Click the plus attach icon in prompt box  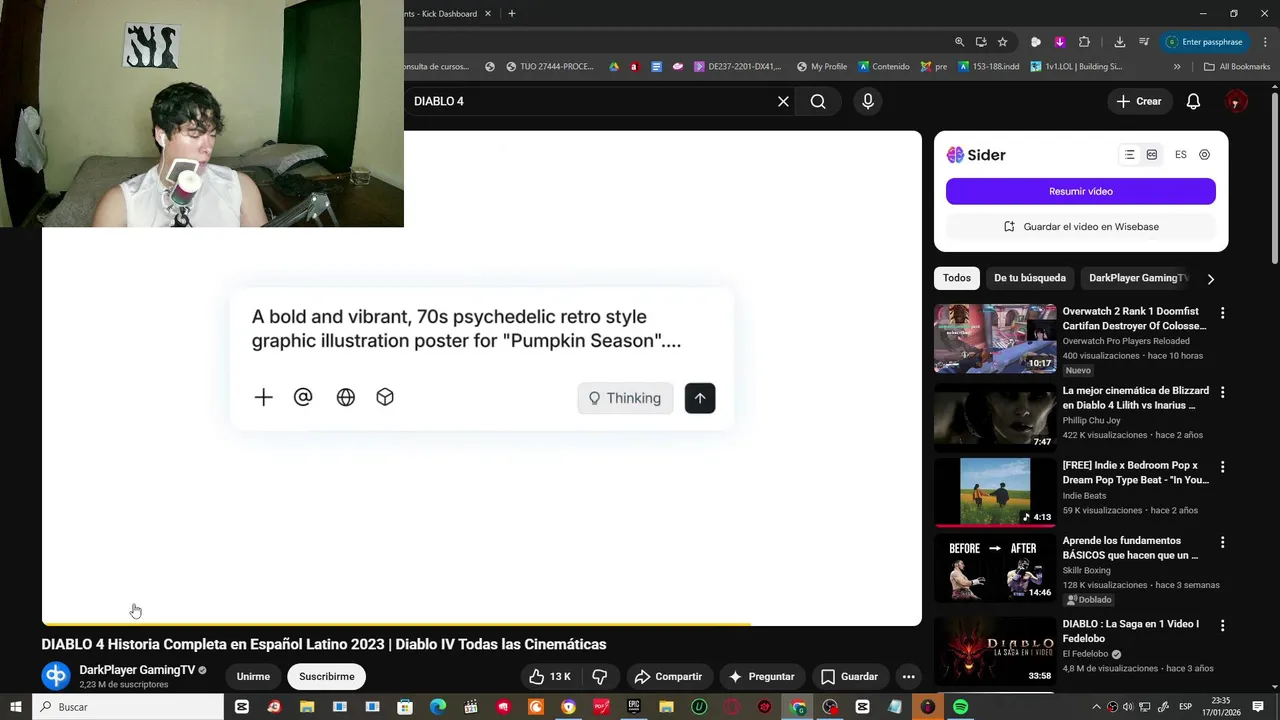pos(263,398)
